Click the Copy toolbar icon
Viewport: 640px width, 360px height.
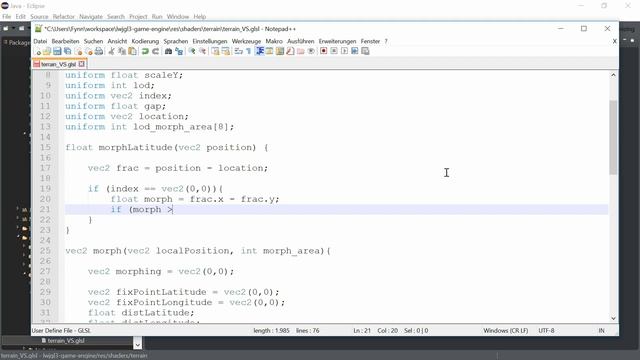pos(122,51)
